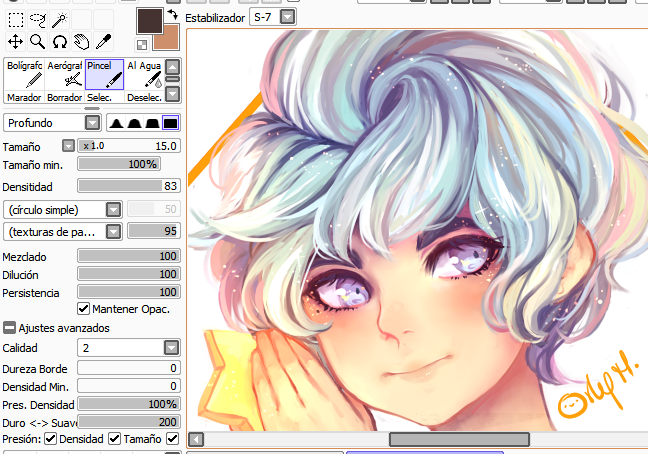Toggle the last pressure checkbox after Tamaño
This screenshot has width=648, height=454.
[x=172, y=439]
